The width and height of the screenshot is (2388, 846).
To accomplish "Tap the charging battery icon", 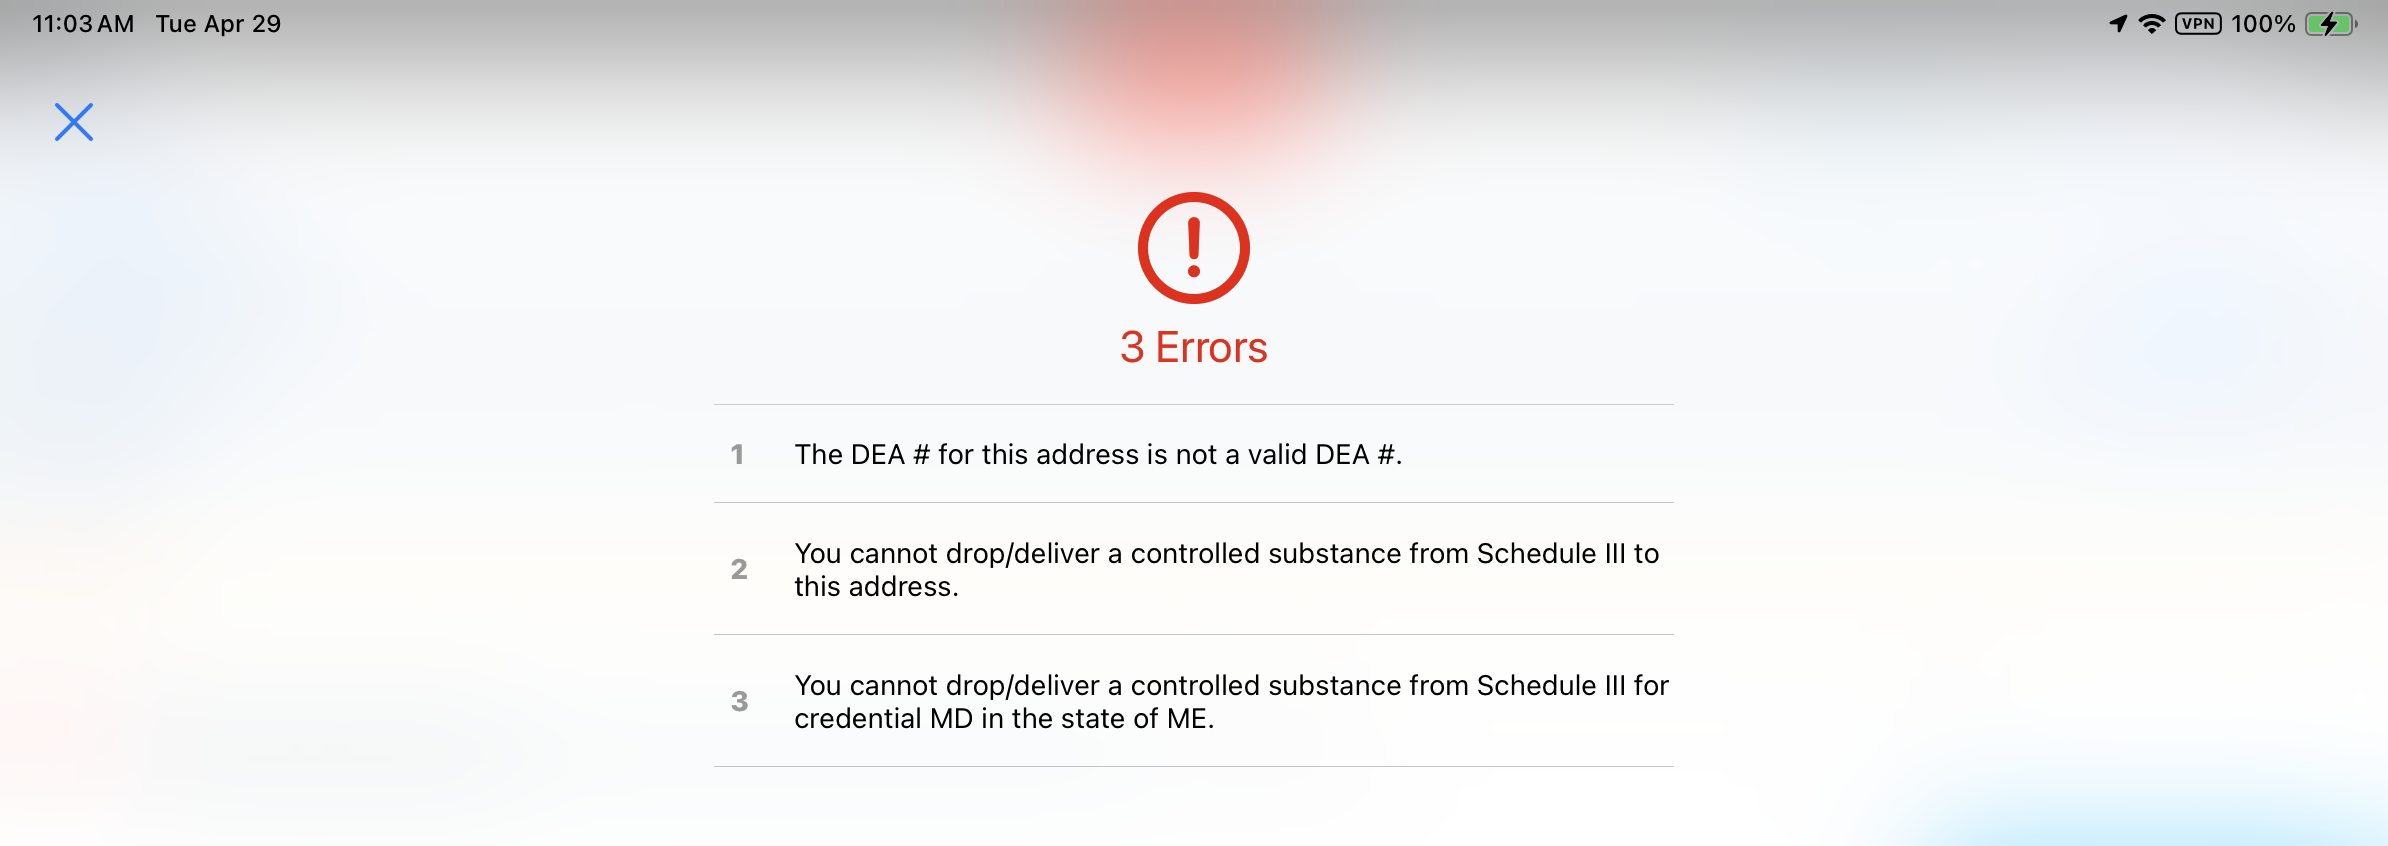I will 2330,24.
